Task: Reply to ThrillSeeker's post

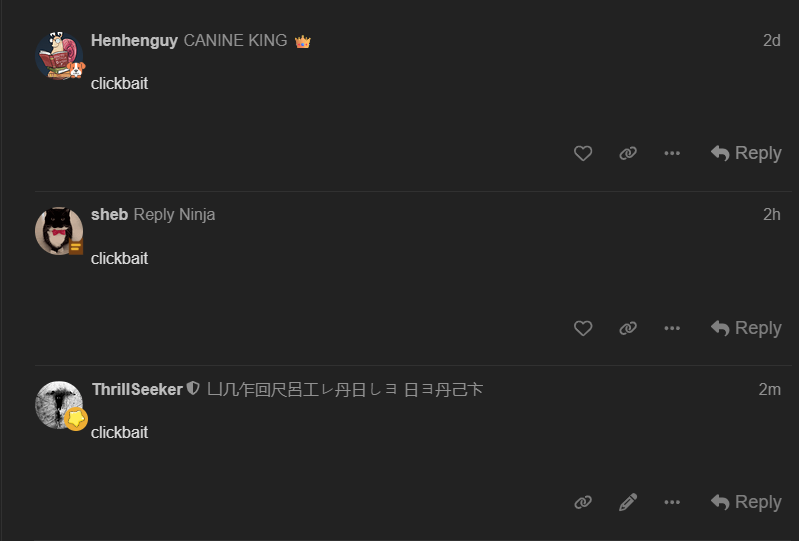Action: (746, 502)
